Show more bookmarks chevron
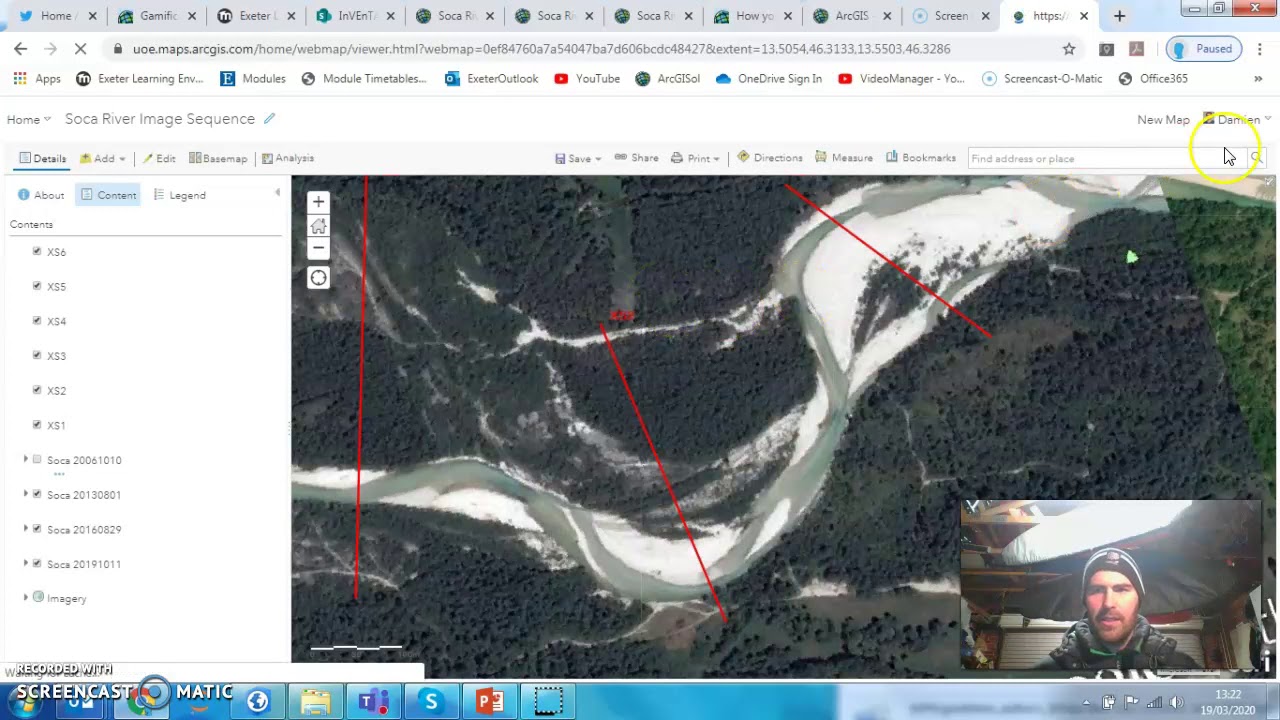Image resolution: width=1280 pixels, height=720 pixels. [1258, 79]
